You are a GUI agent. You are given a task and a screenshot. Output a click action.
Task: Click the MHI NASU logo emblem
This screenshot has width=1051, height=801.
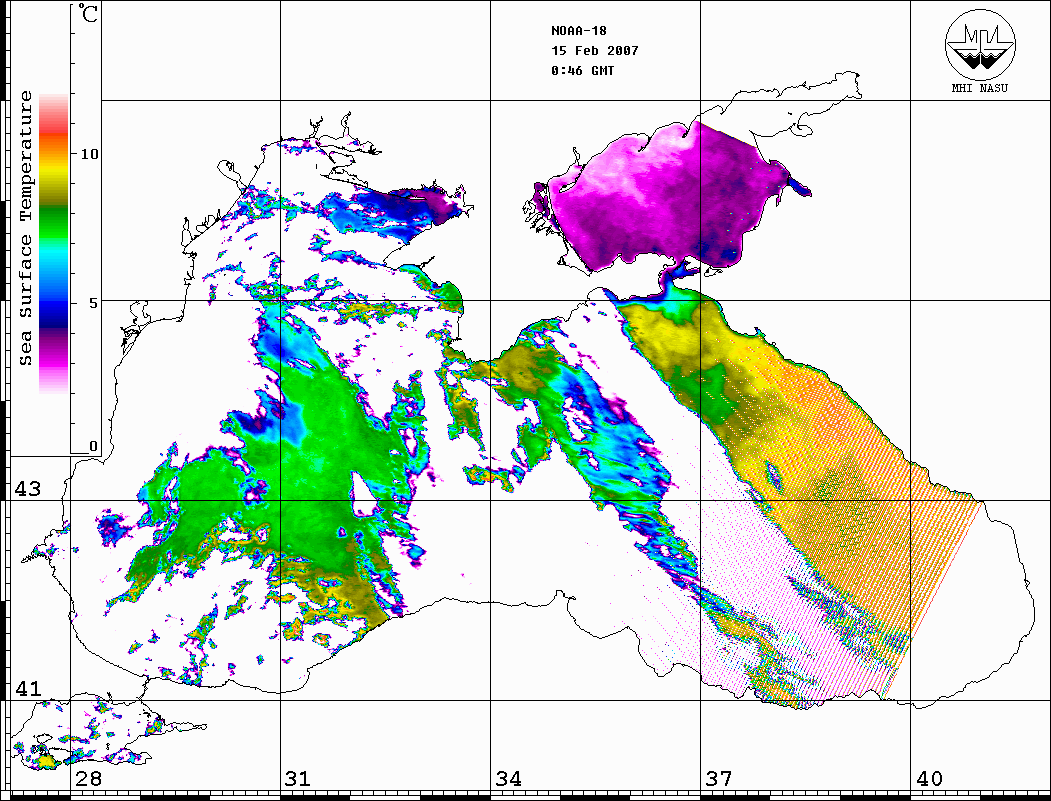[980, 45]
